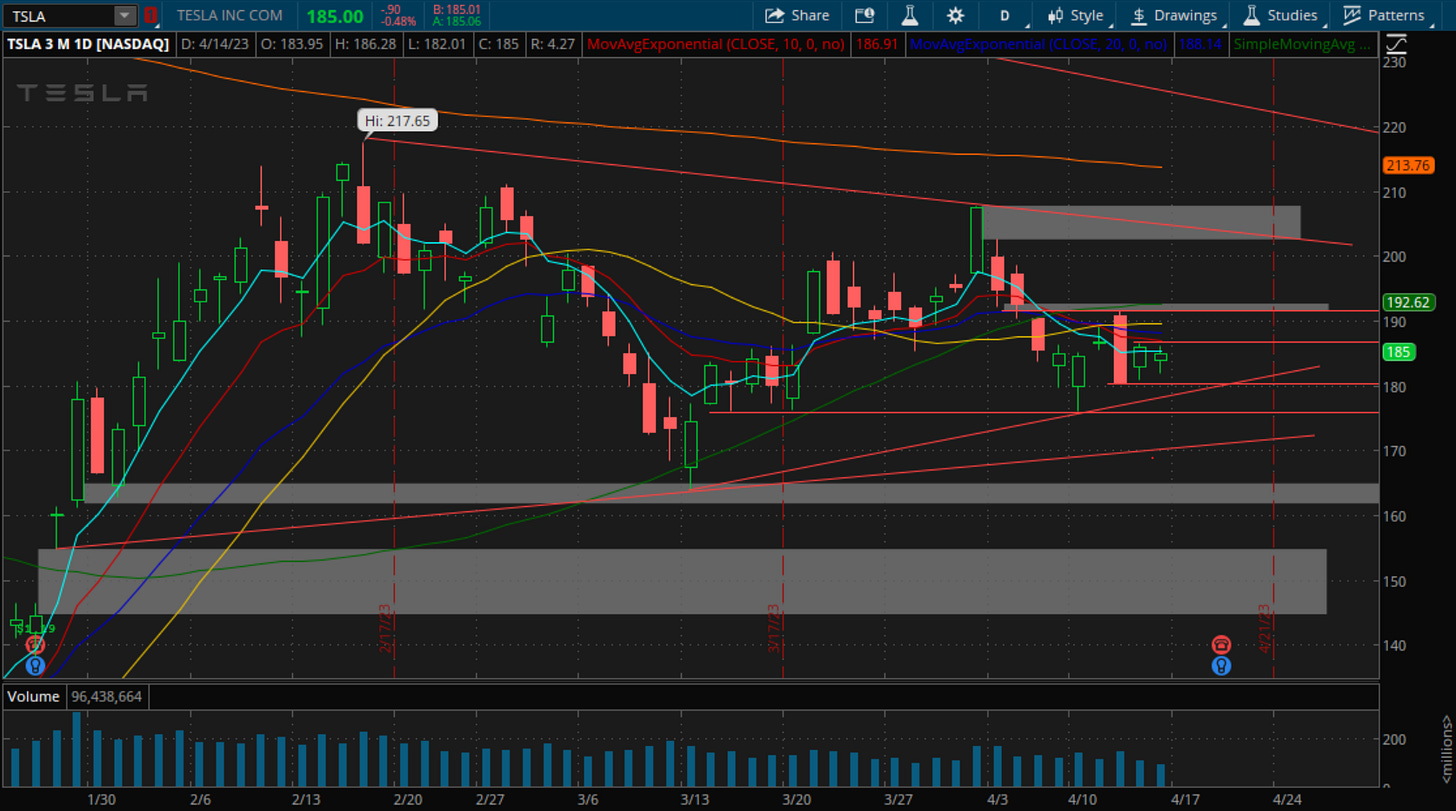Click the R: 4.27 range readout
The image size is (1456, 811).
(551, 44)
